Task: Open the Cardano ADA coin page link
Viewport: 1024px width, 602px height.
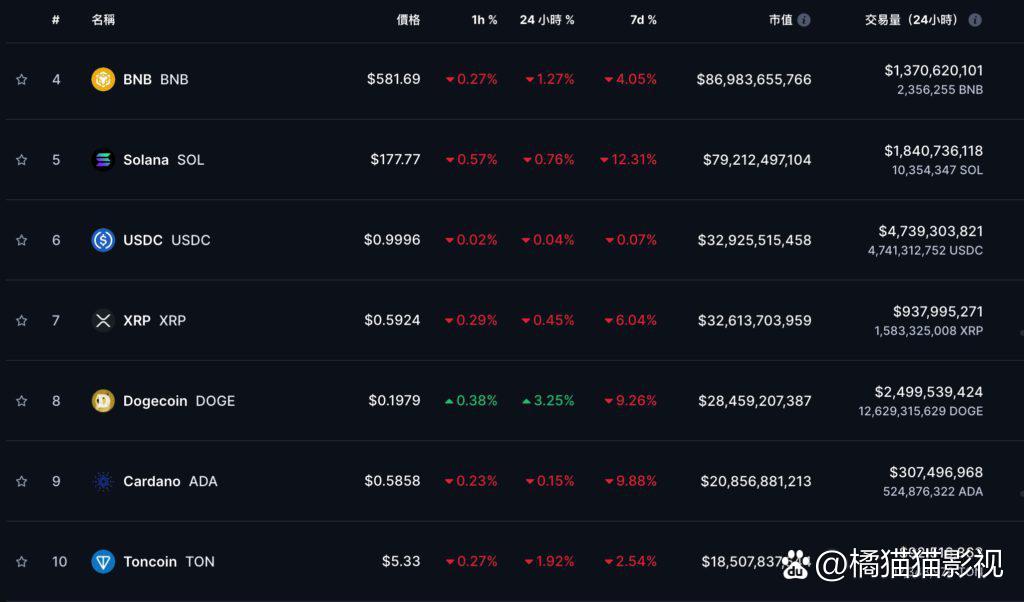Action: pos(170,481)
